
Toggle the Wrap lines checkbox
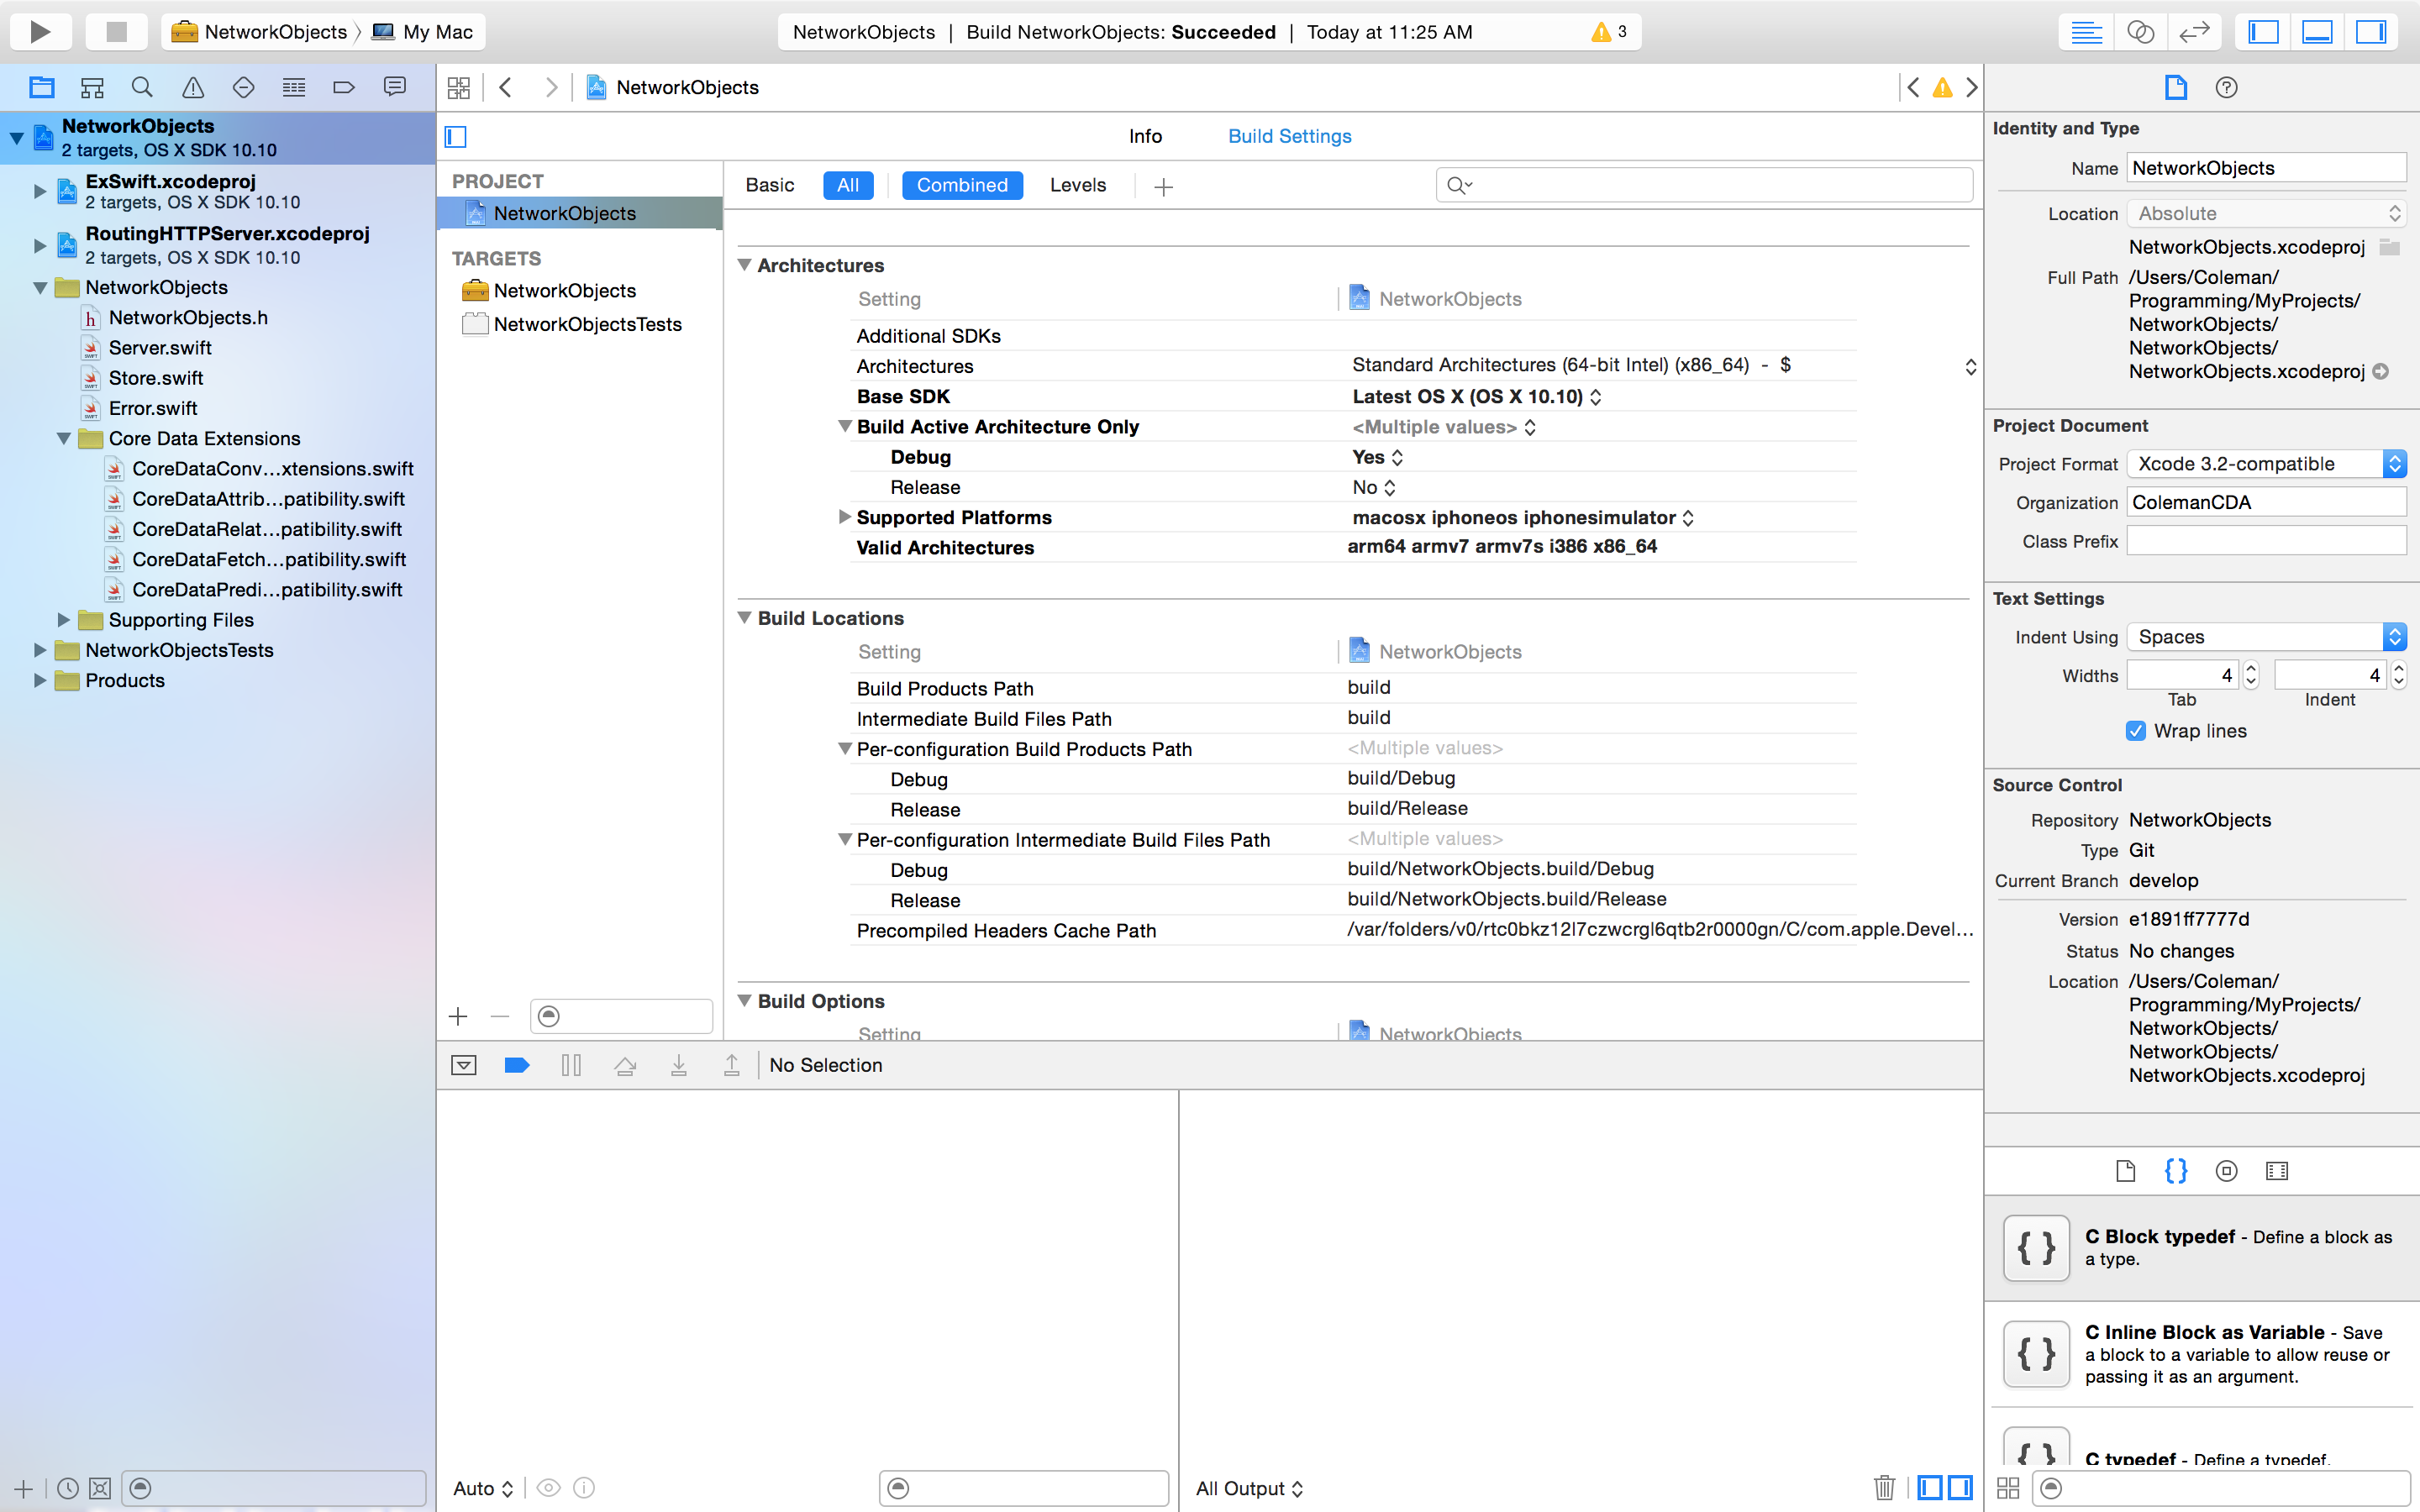click(2135, 731)
